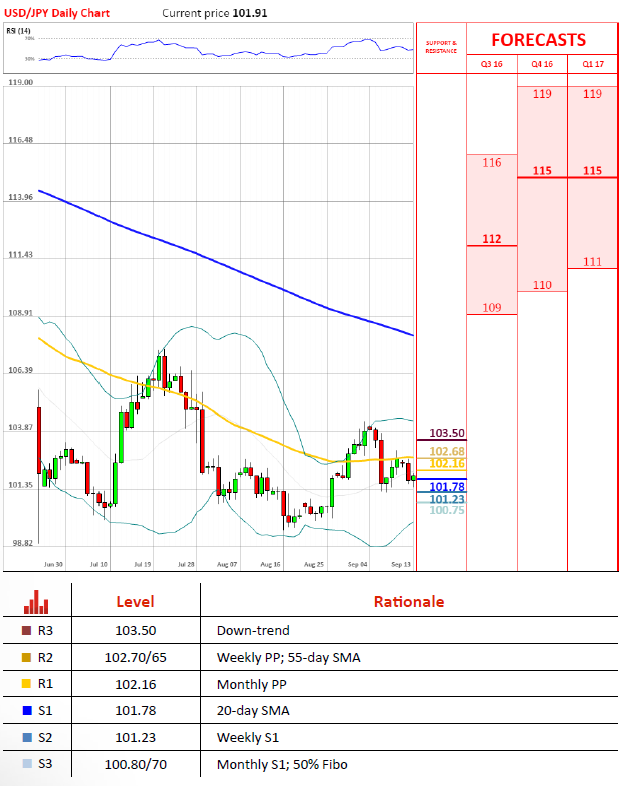Click the 101.78 table level cell
Image resolution: width=625 pixels, height=786 pixels.
[x=136, y=711]
